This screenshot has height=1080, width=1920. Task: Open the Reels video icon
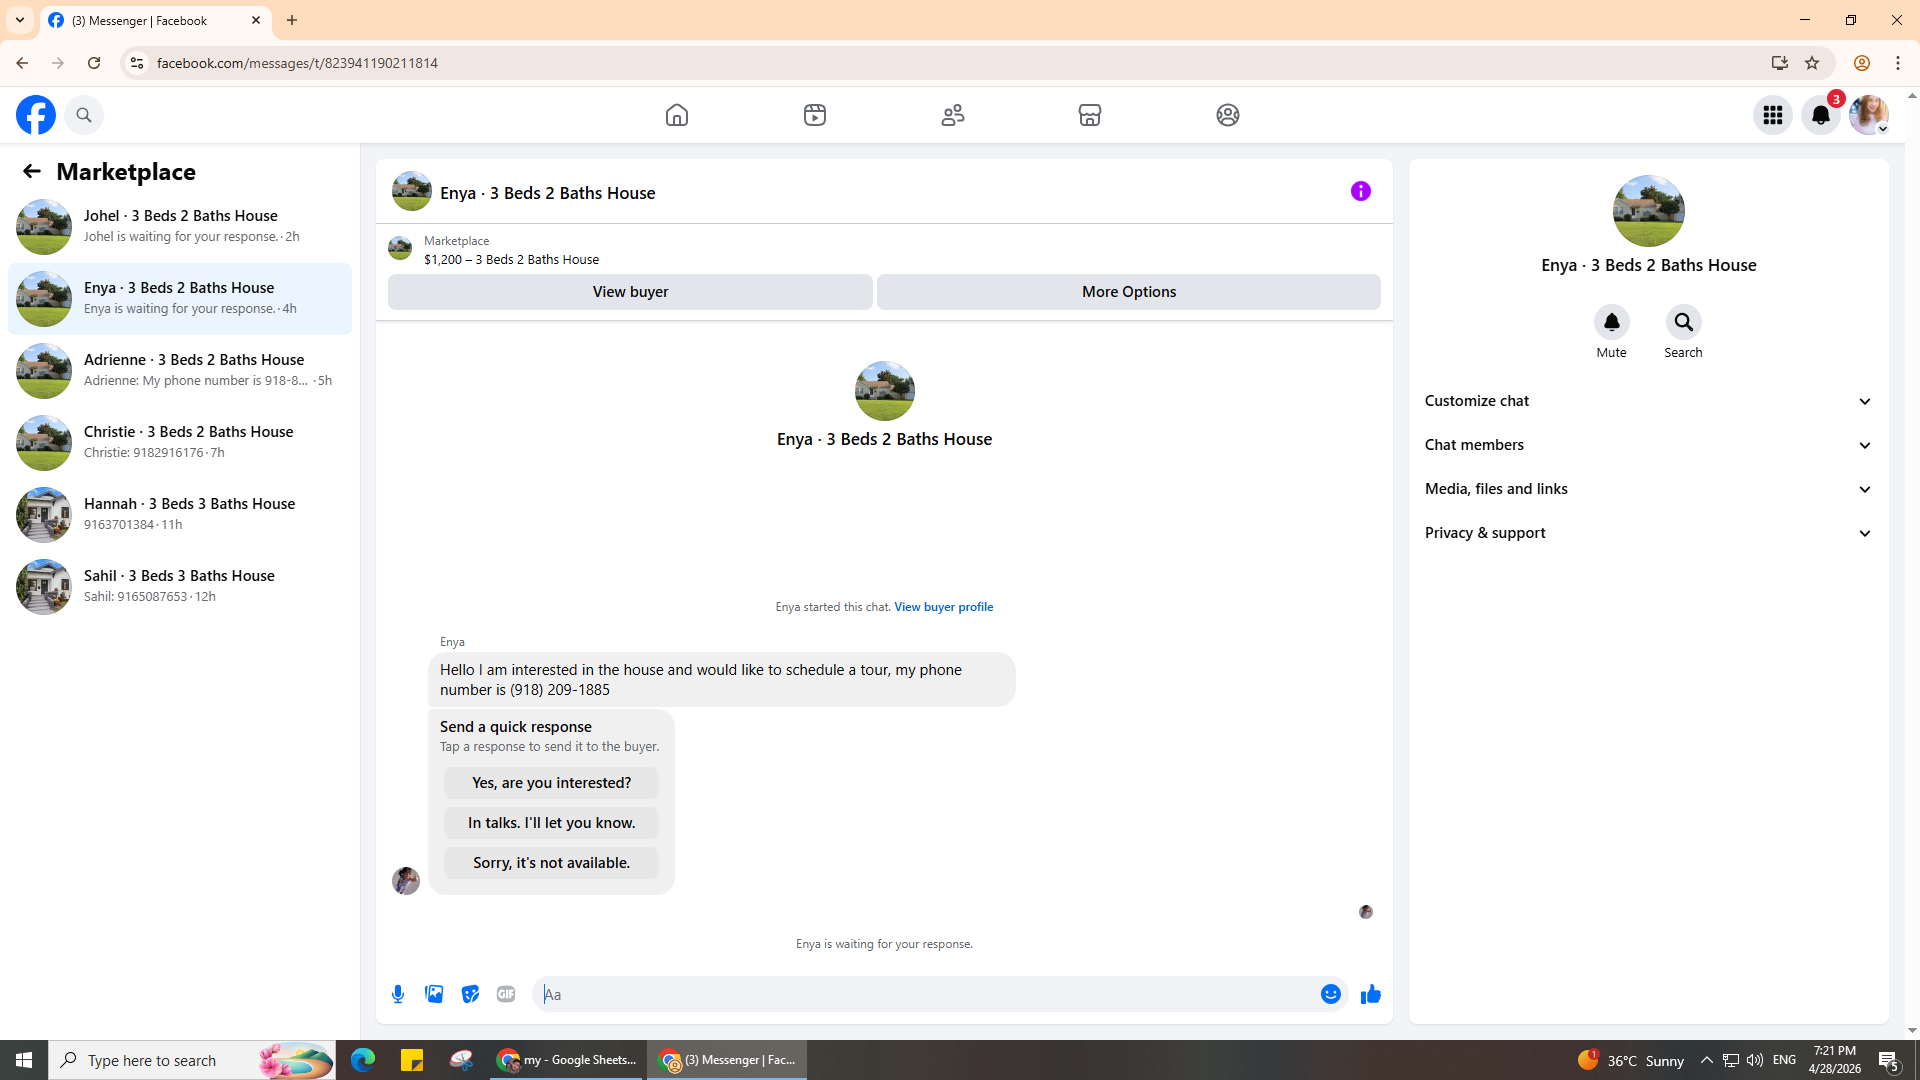click(x=815, y=115)
